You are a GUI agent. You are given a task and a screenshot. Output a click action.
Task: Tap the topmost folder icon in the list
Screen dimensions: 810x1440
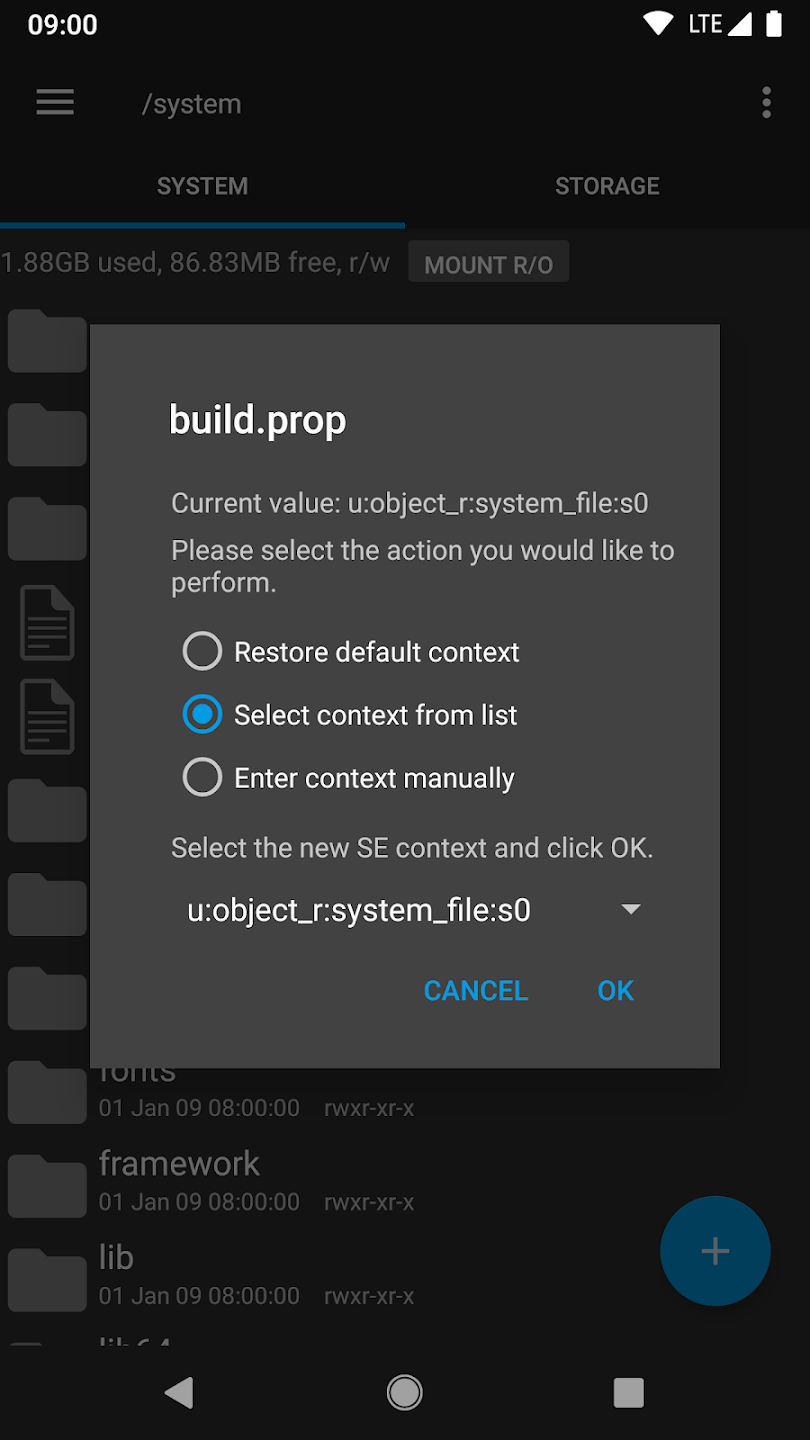pos(47,341)
